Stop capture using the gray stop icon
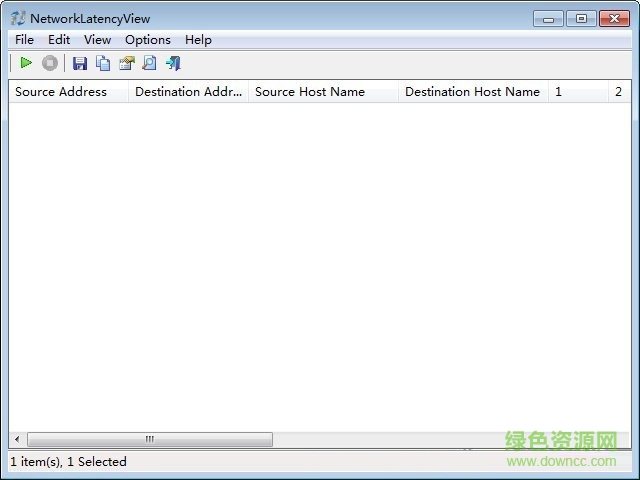 click(50, 63)
